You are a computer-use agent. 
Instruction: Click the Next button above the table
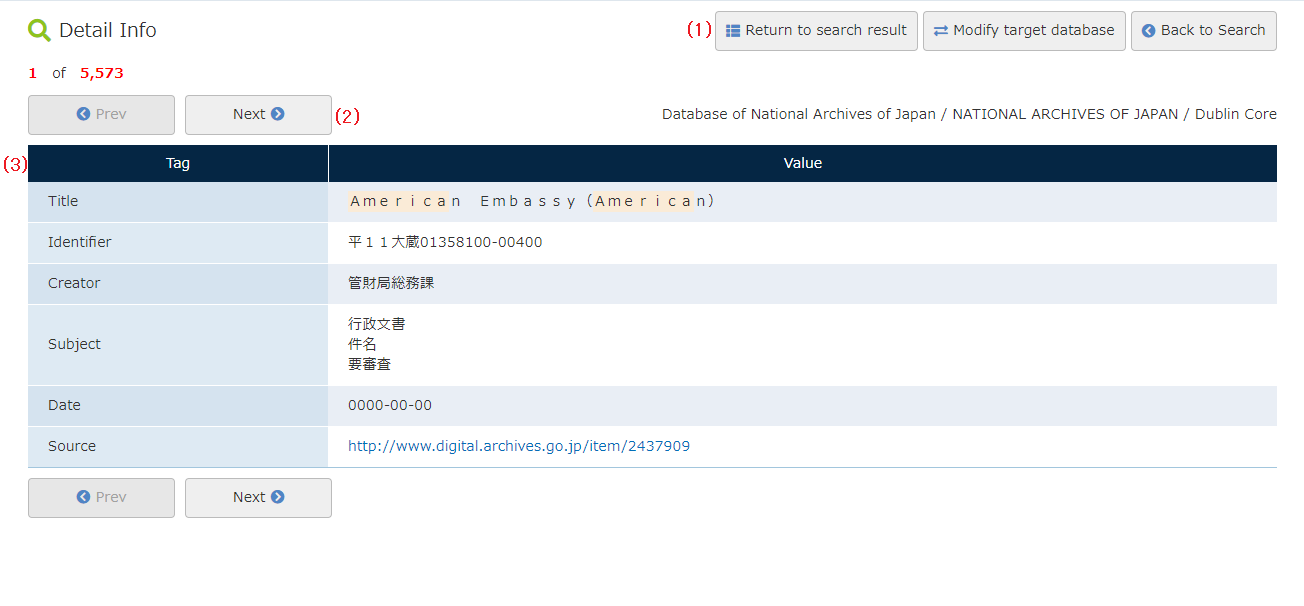click(x=258, y=115)
